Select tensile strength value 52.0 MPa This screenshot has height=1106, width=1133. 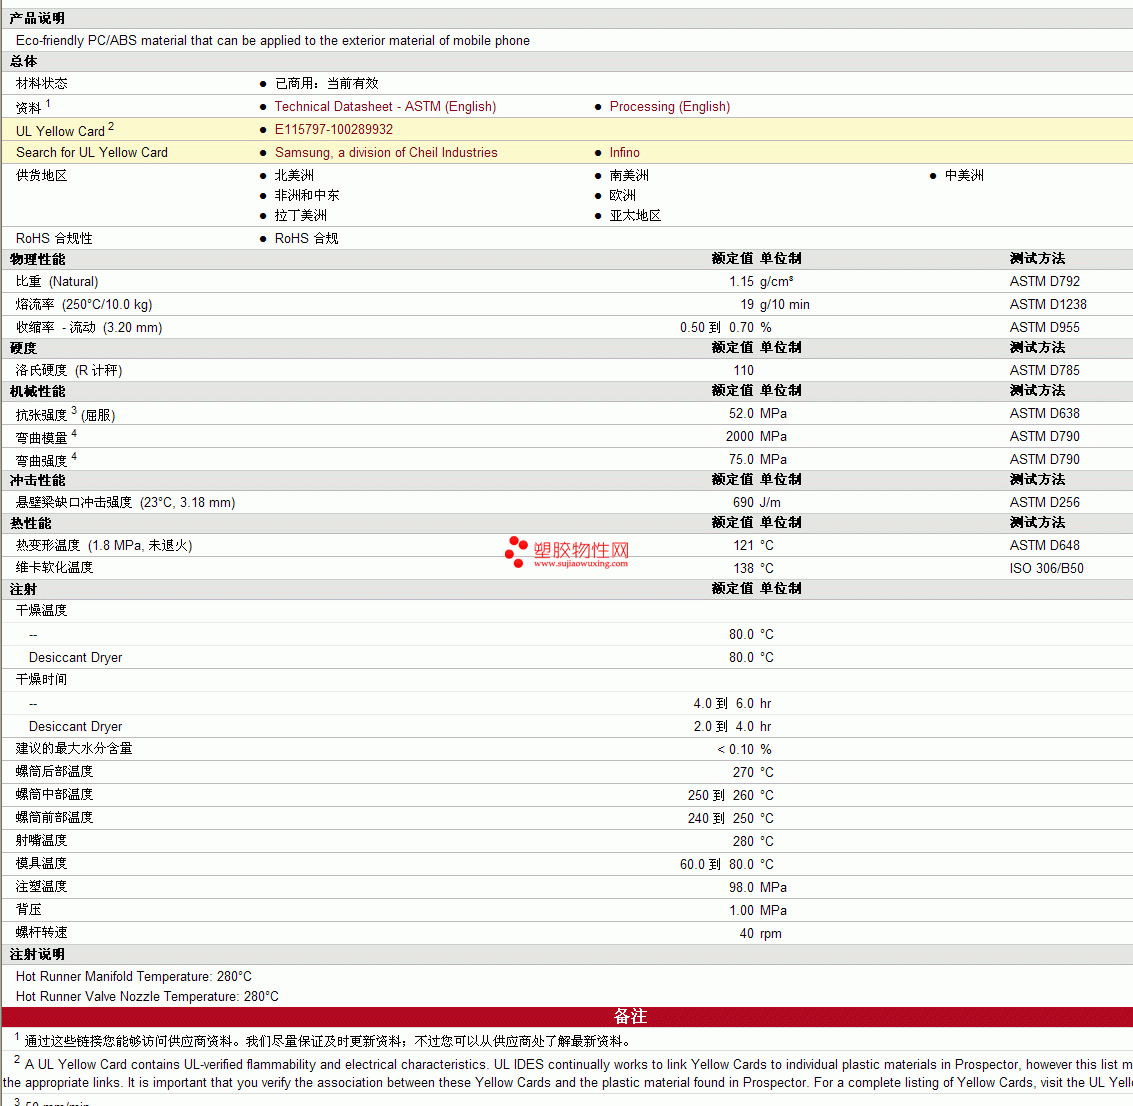[757, 414]
